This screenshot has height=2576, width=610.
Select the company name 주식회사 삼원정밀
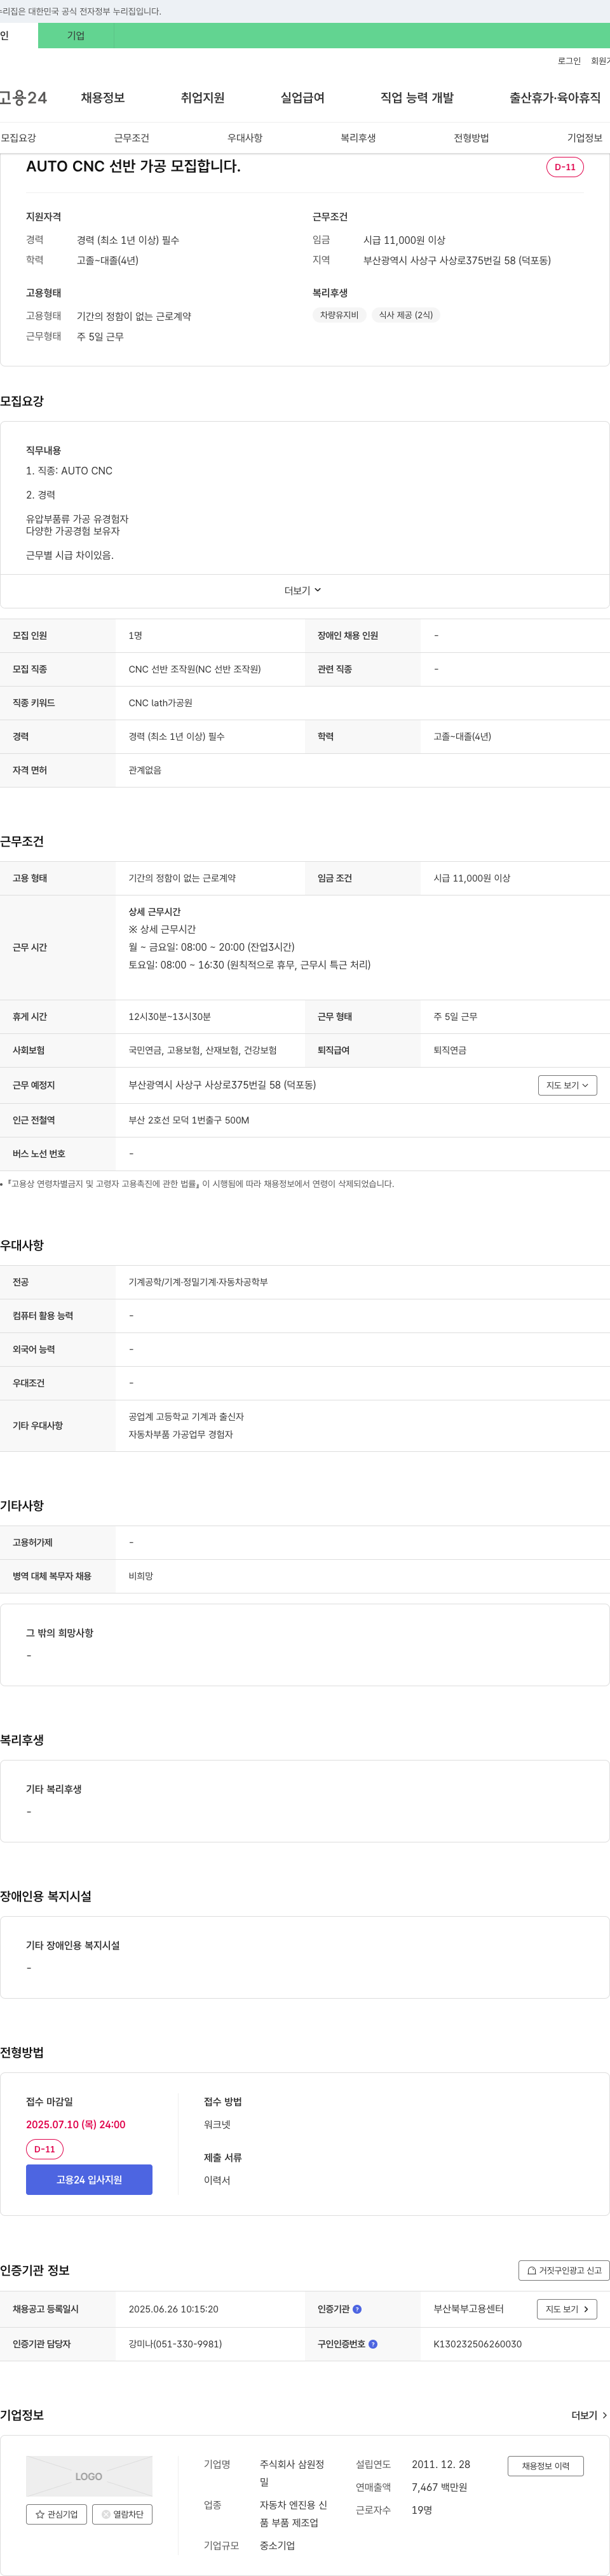click(292, 2474)
